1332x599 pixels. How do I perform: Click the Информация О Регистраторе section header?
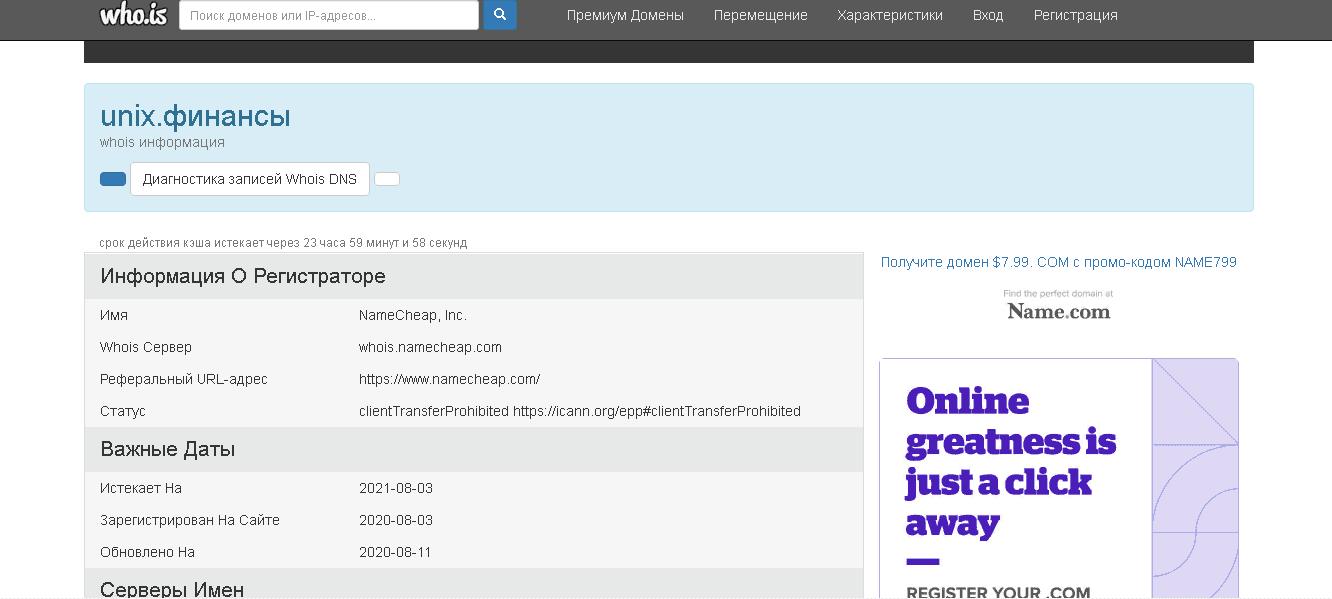(x=243, y=276)
